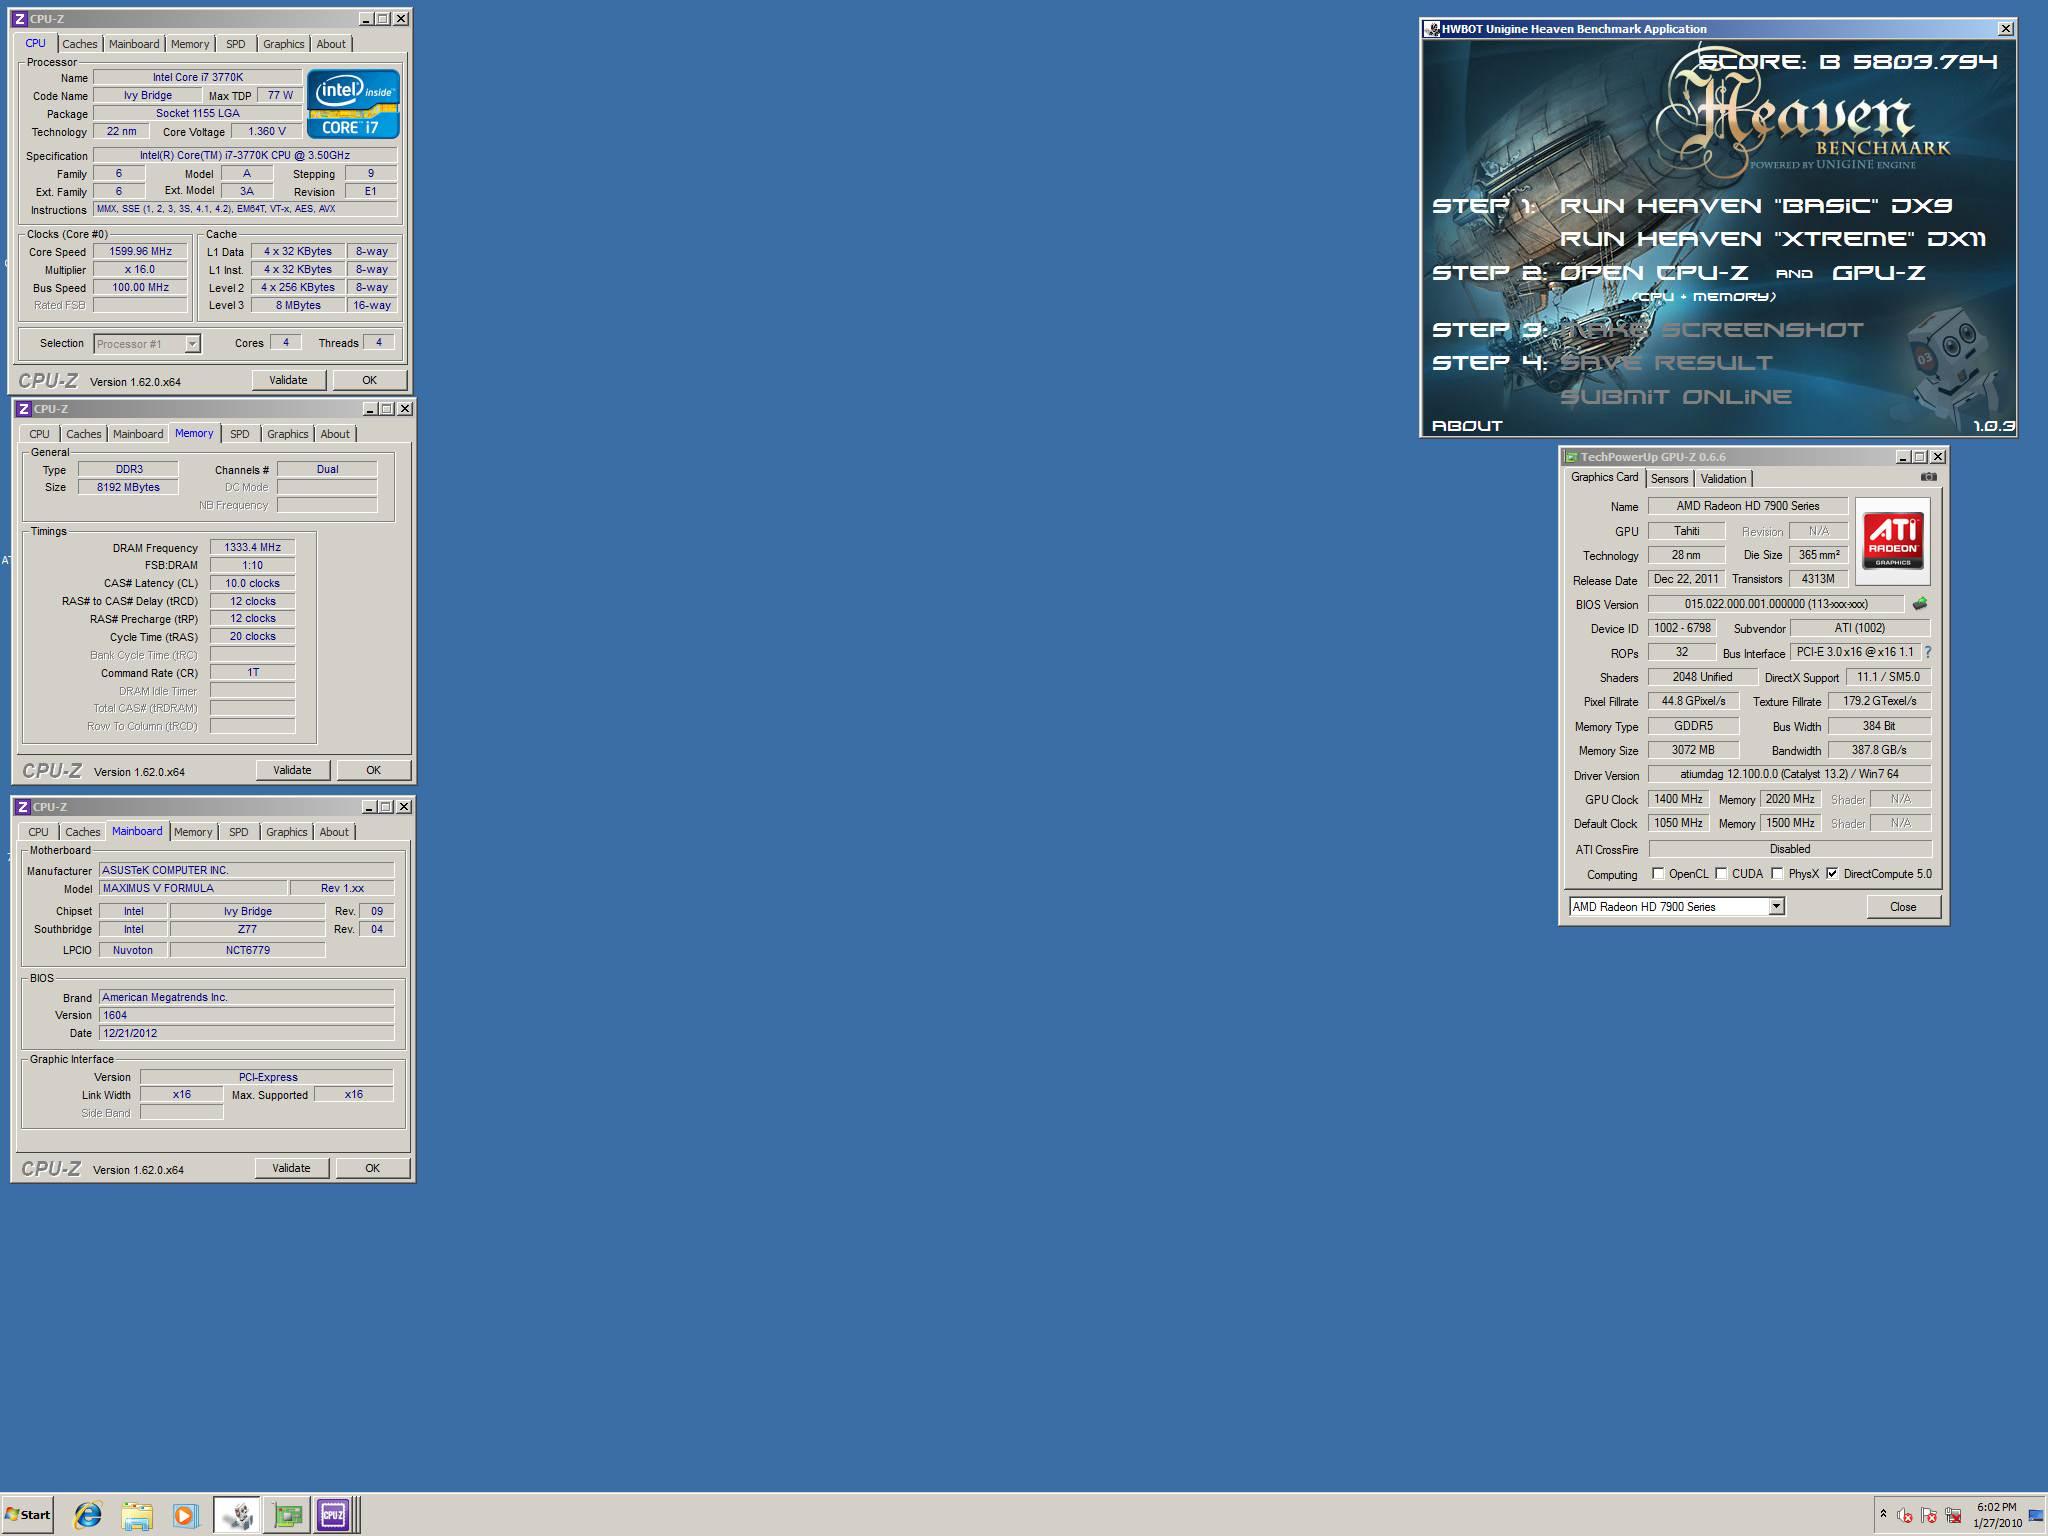Screen dimensions: 2048x1536
Task: Click the i7-3770K Specification field
Action: pos(245,155)
